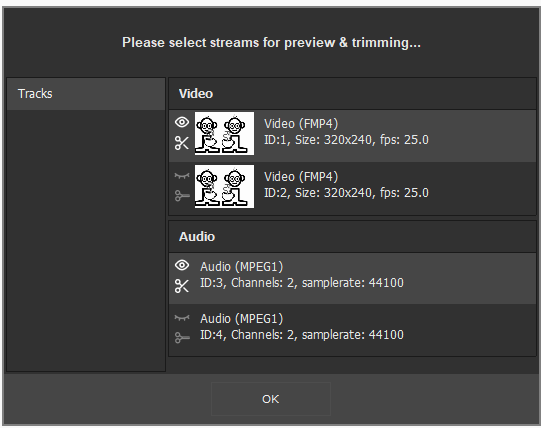Viewport: 541px width, 428px height.
Task: Enable trimming scissors icon for Audio ID:4
Action: [182, 338]
